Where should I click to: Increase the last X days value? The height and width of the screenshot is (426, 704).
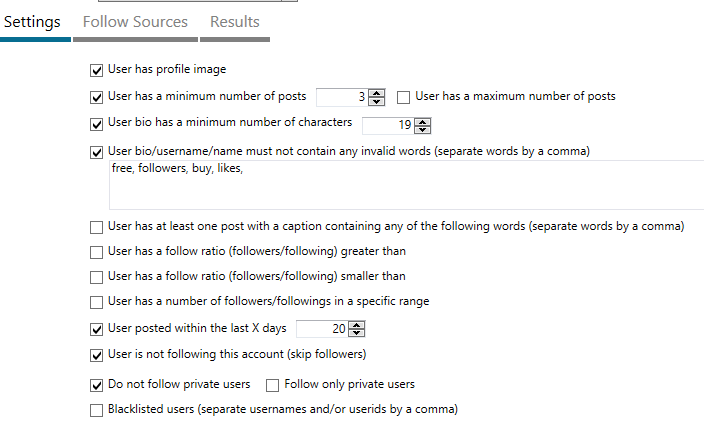tap(356, 325)
